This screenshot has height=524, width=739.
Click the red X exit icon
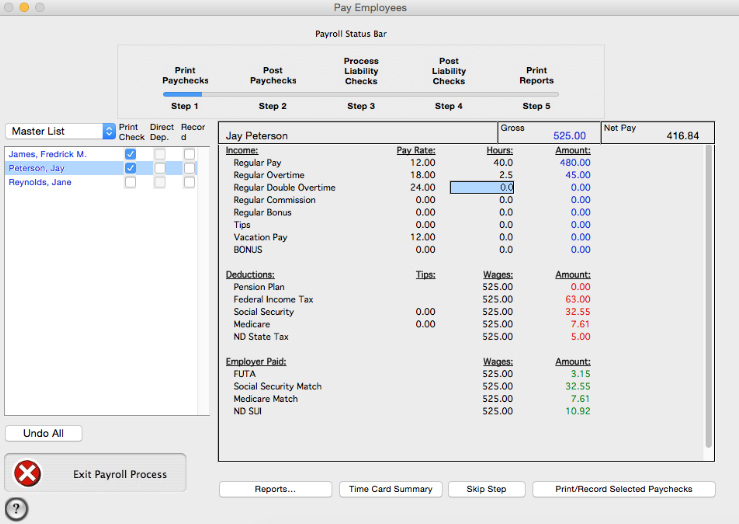(x=27, y=474)
